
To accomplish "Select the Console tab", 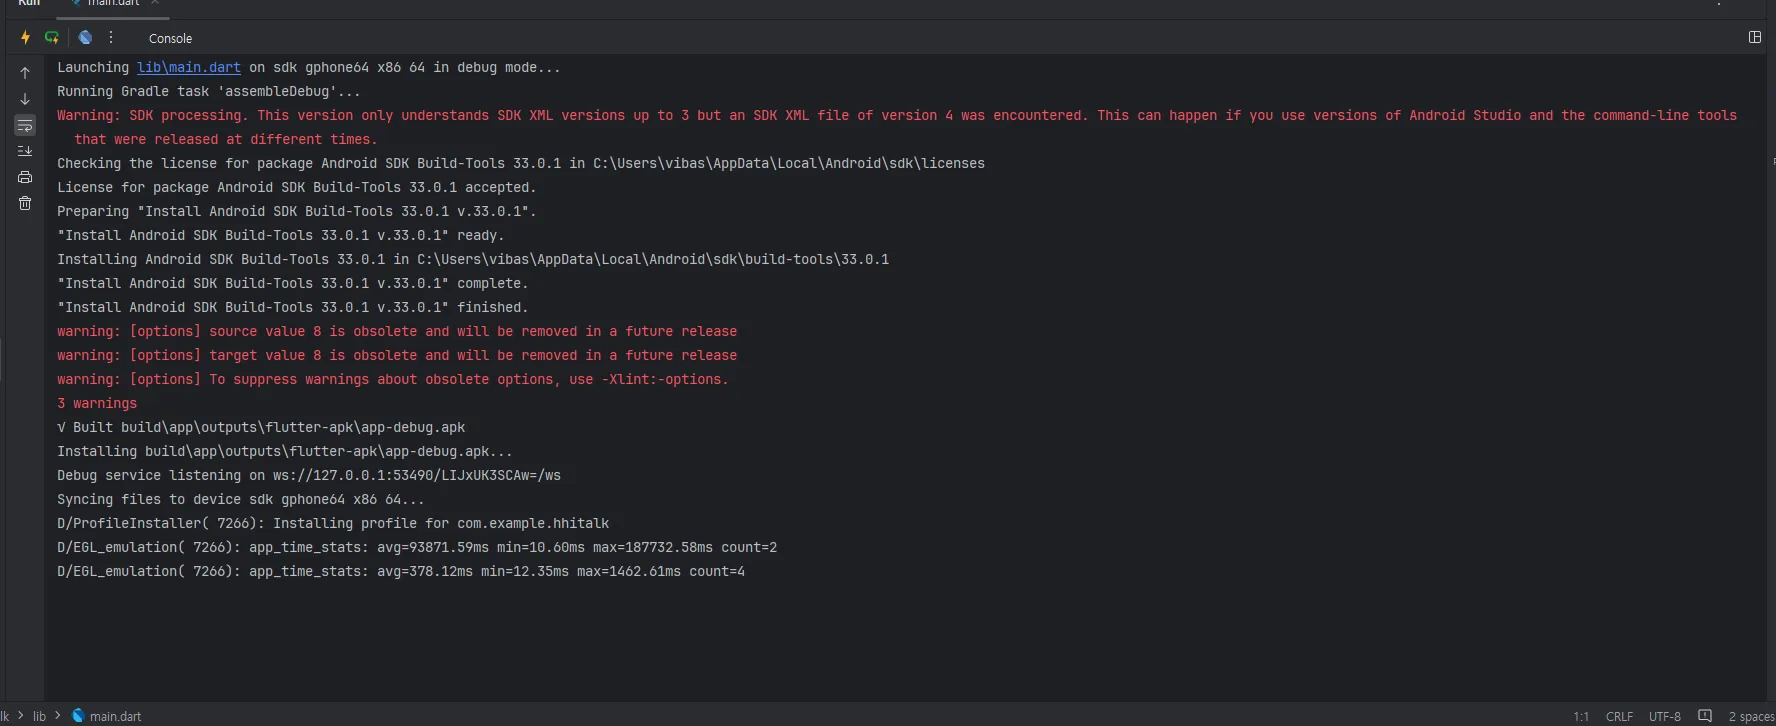I will pos(170,38).
